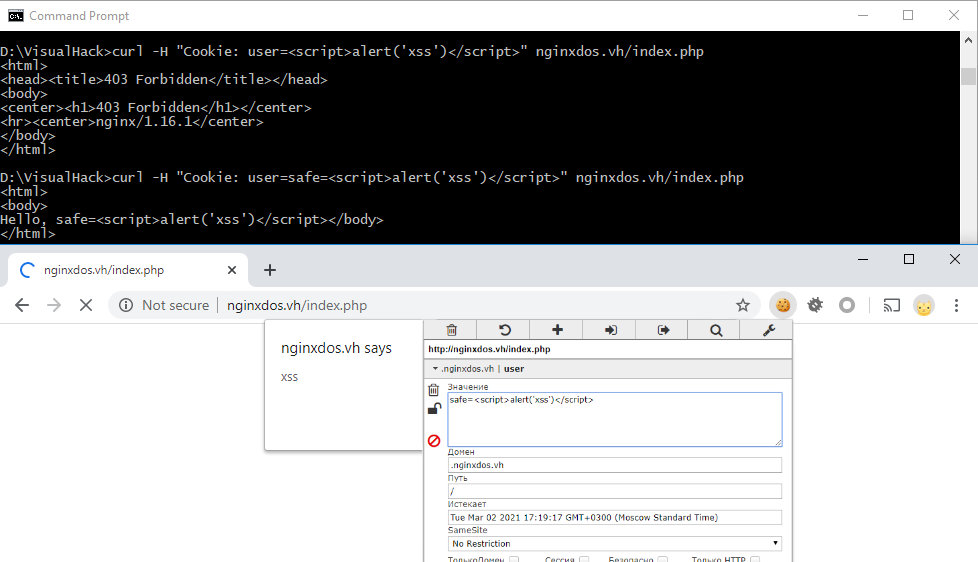Viewport: 978px width, 562px height.
Task: Click the domain field .nginxdos.vh
Action: pyautogui.click(x=614, y=465)
